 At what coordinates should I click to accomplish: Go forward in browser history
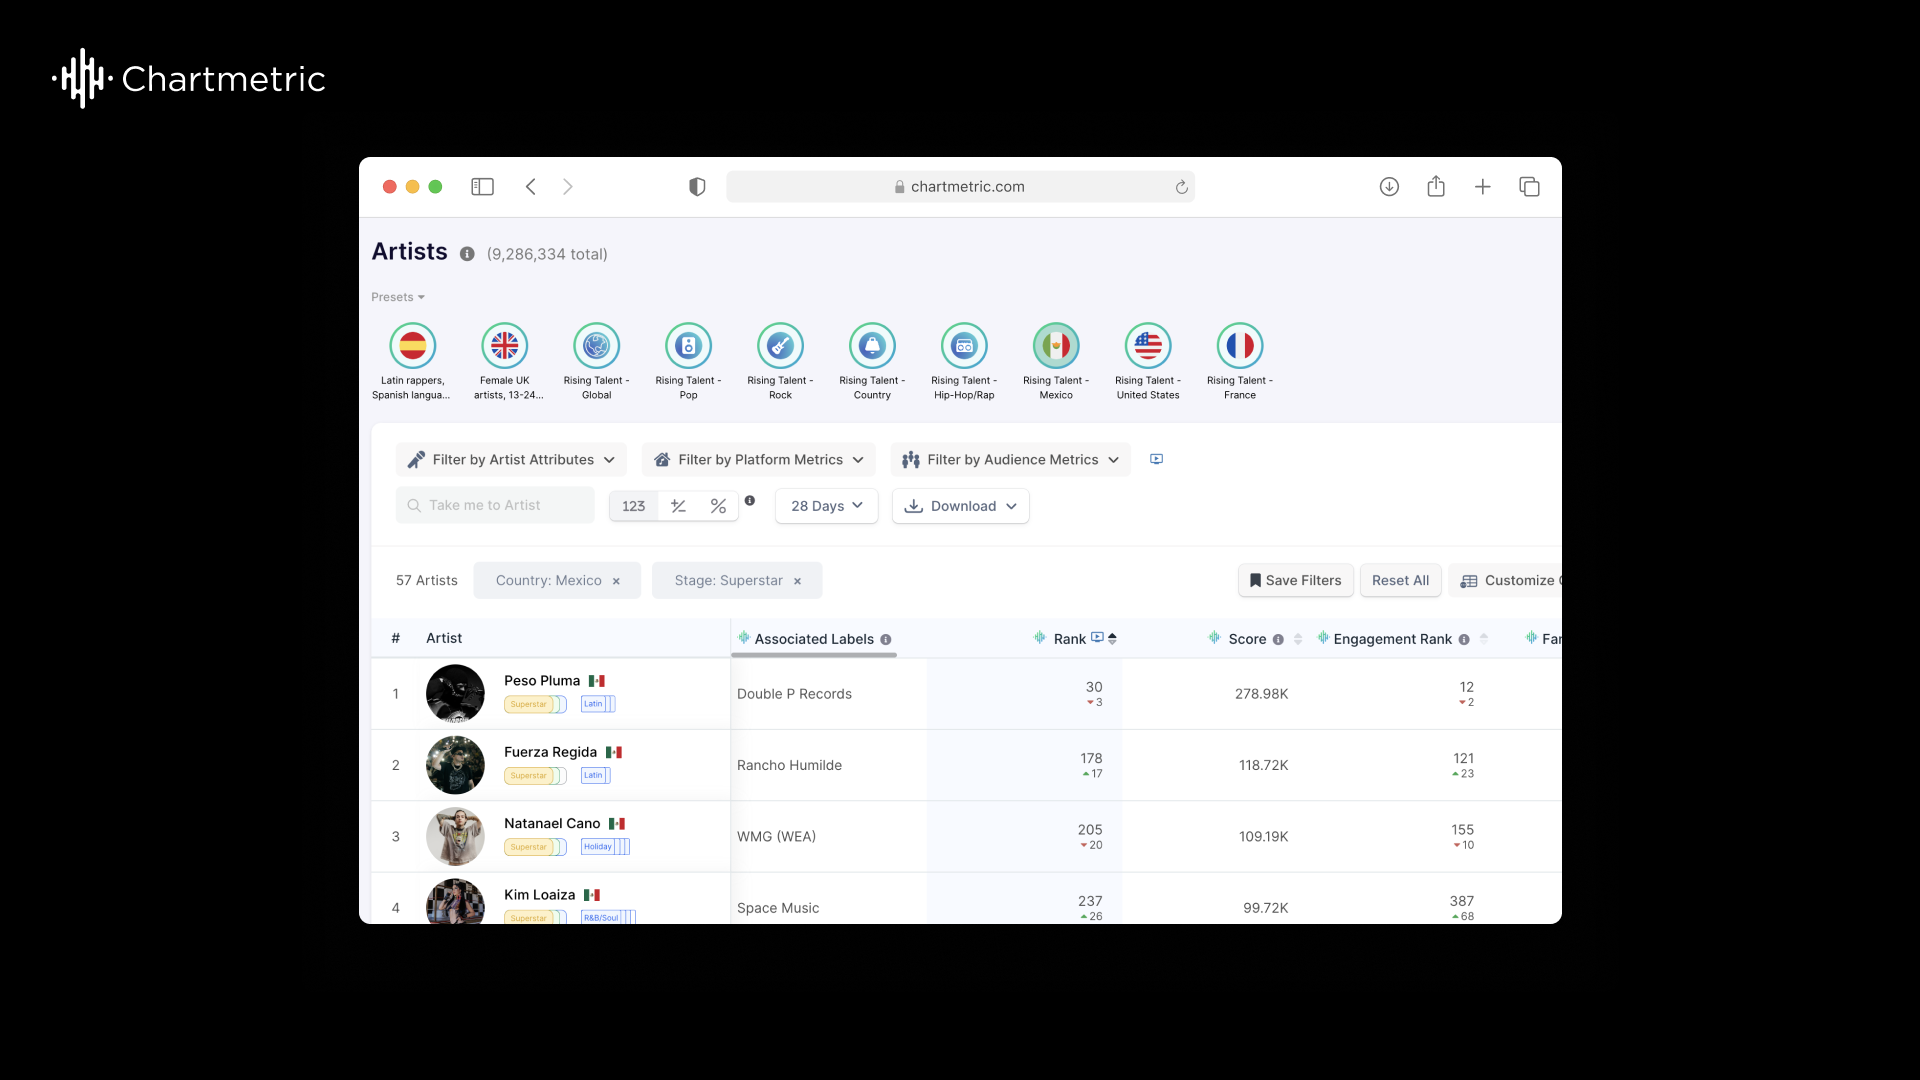pos(568,187)
